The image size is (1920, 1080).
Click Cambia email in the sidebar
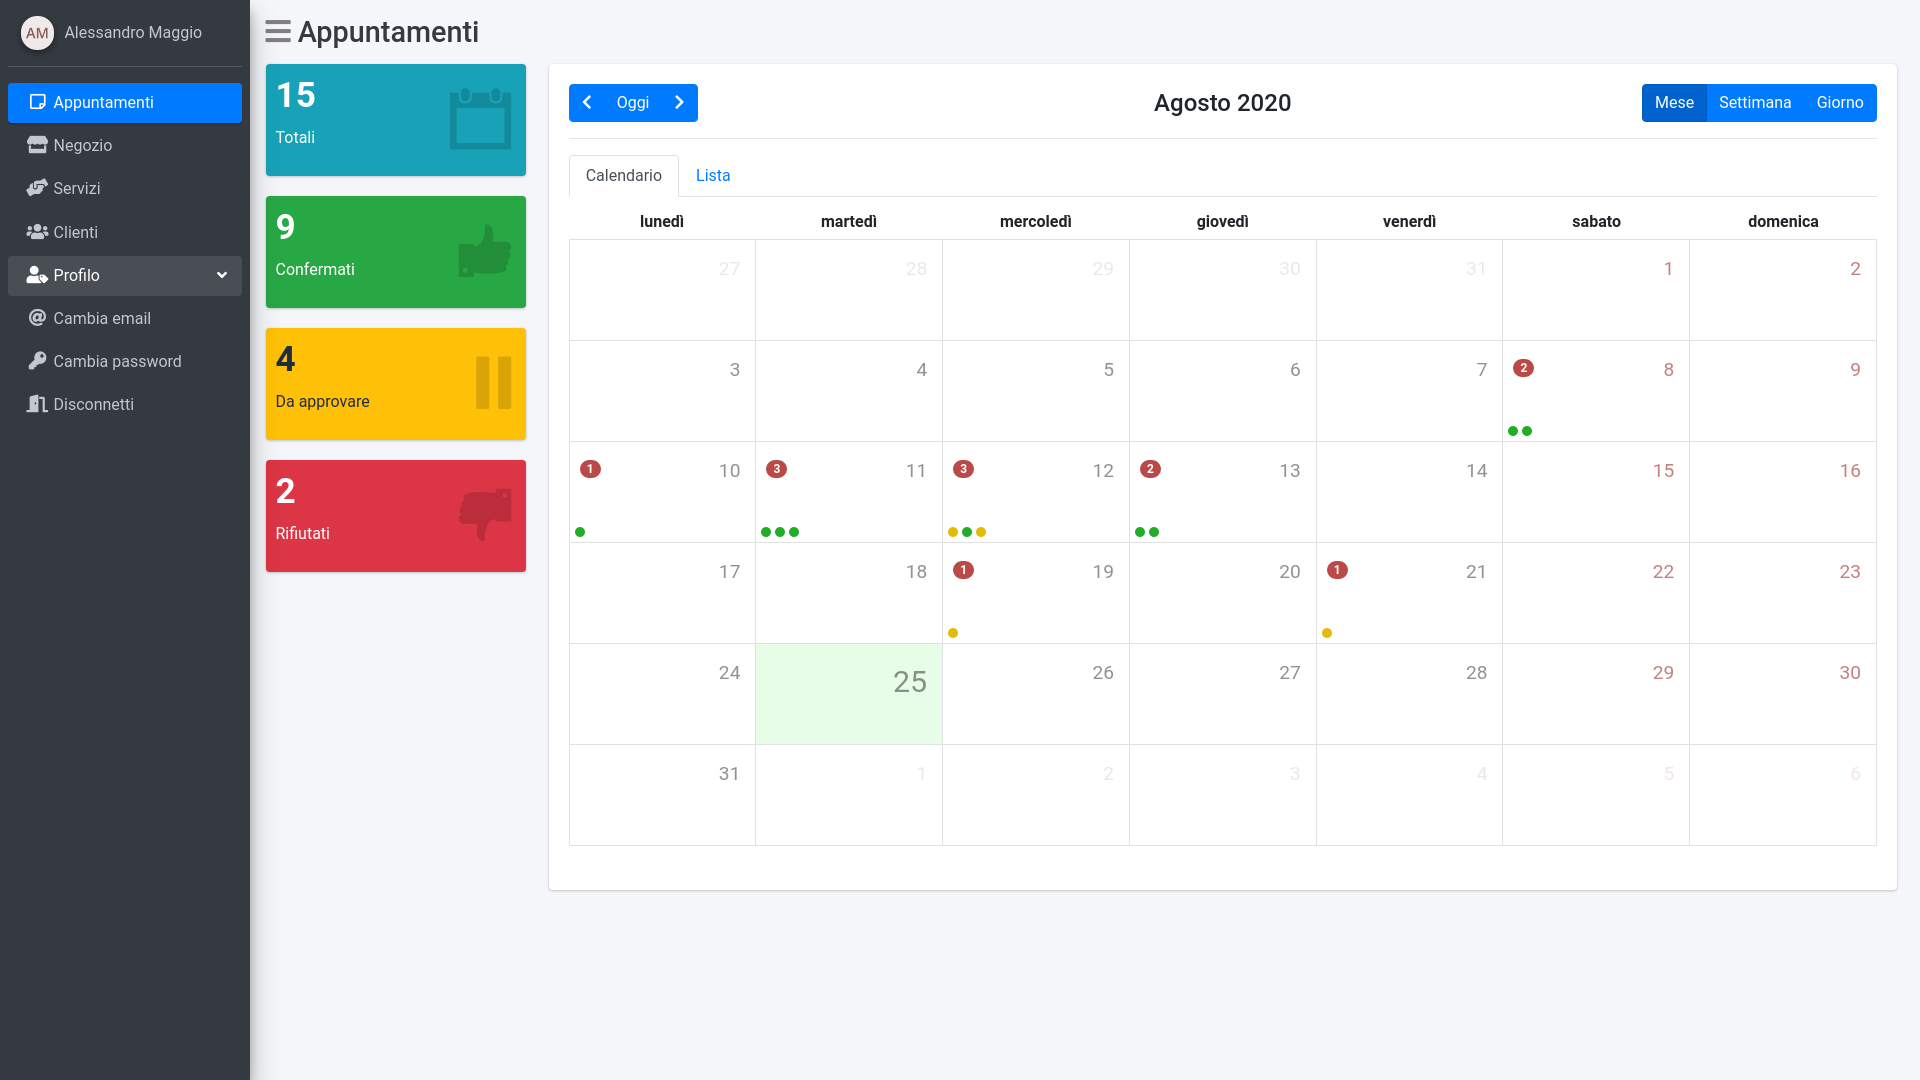click(101, 318)
